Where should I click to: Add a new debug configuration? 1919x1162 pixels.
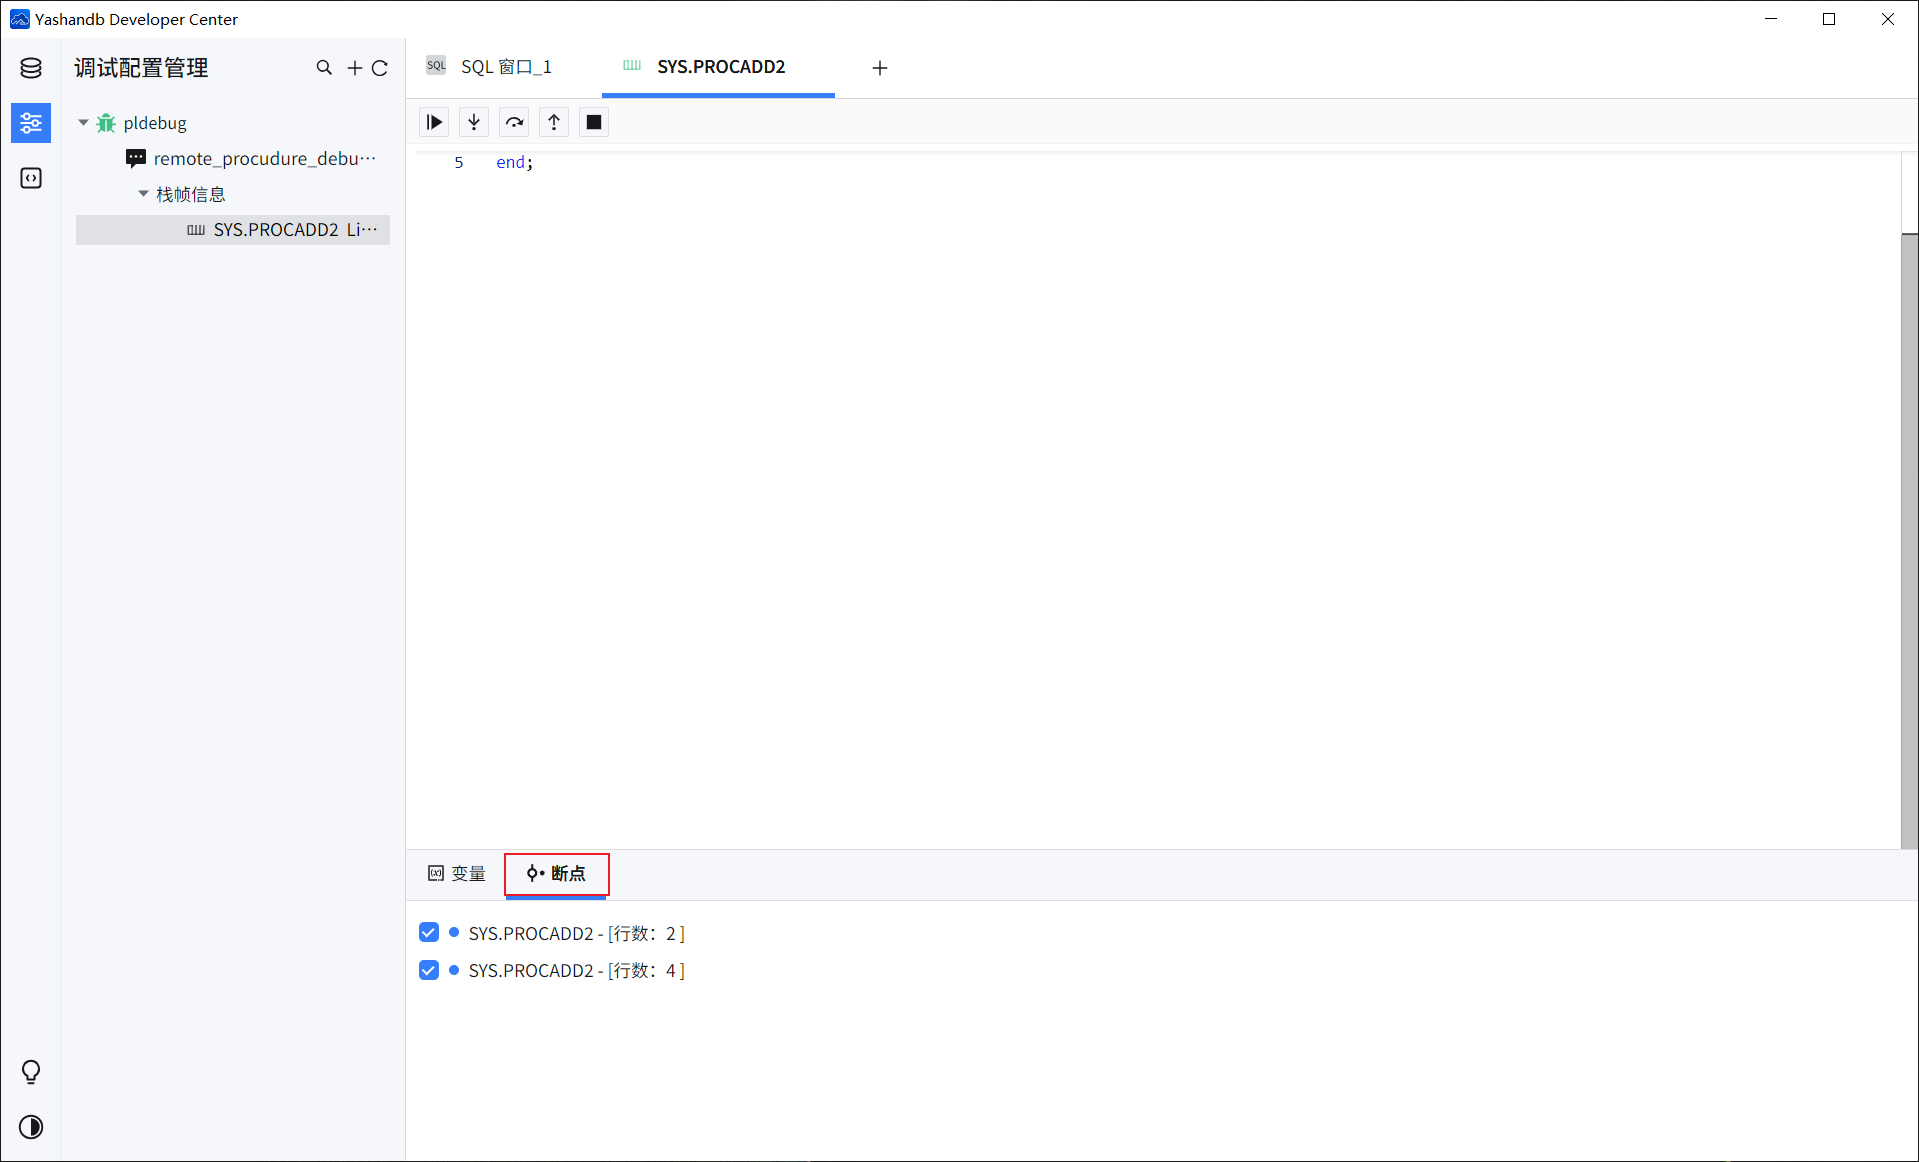(x=355, y=68)
